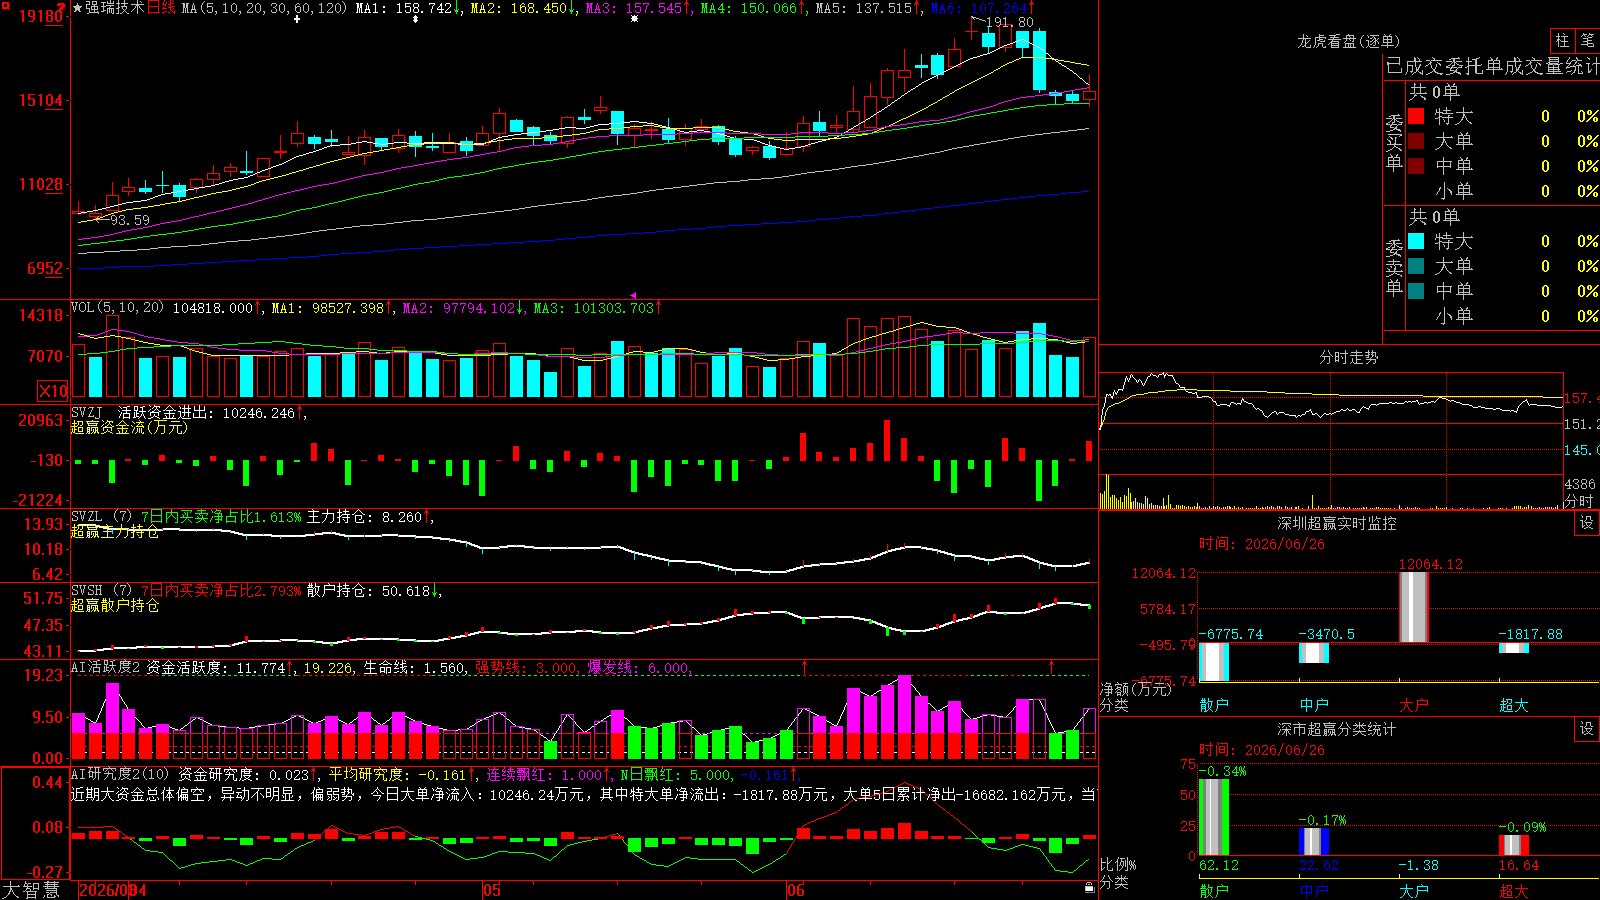Select 大户 in 深圳超赢实时监控 panel
1600x900 pixels.
(x=1414, y=705)
